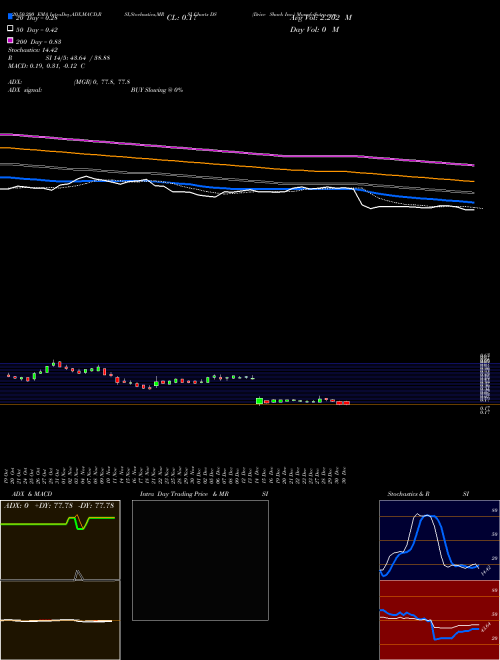Screen dimensions: 500x660
Task: Click the 'SI 14/3: 43.64 / 38.88' value
Action: click(78, 58)
